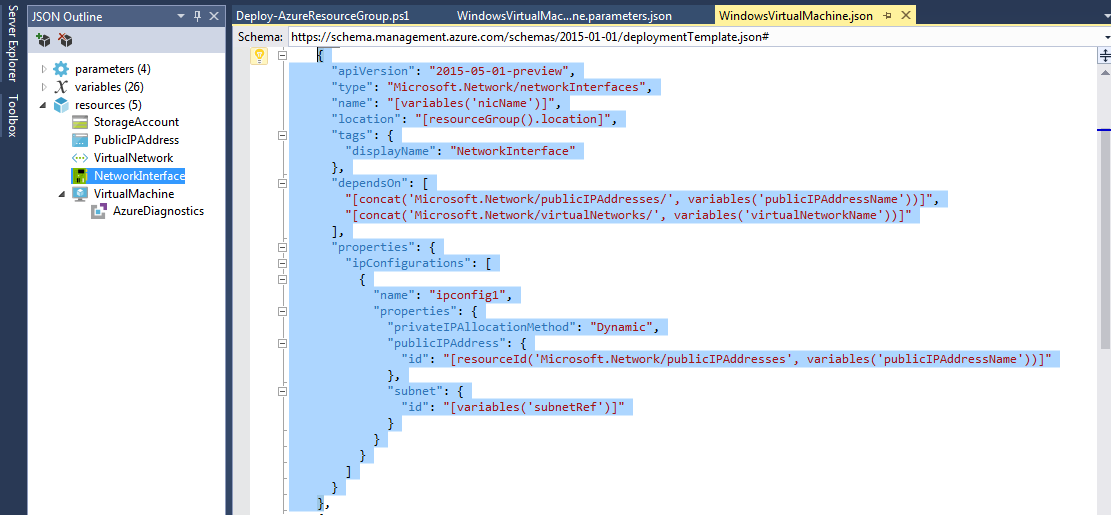Image resolution: width=1111 pixels, height=515 pixels.
Task: Collapse the ipconfig1 inner "properties" block
Action: (282, 310)
